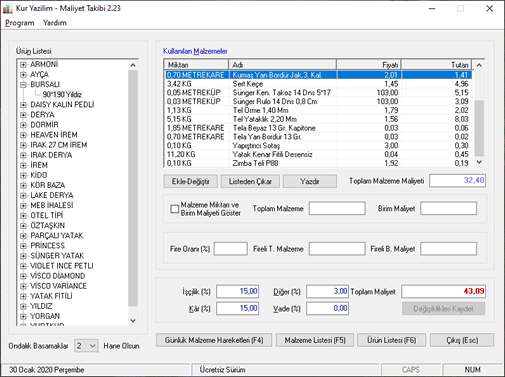
Task: Select KÖR BAZA product item
Action: click(48, 185)
